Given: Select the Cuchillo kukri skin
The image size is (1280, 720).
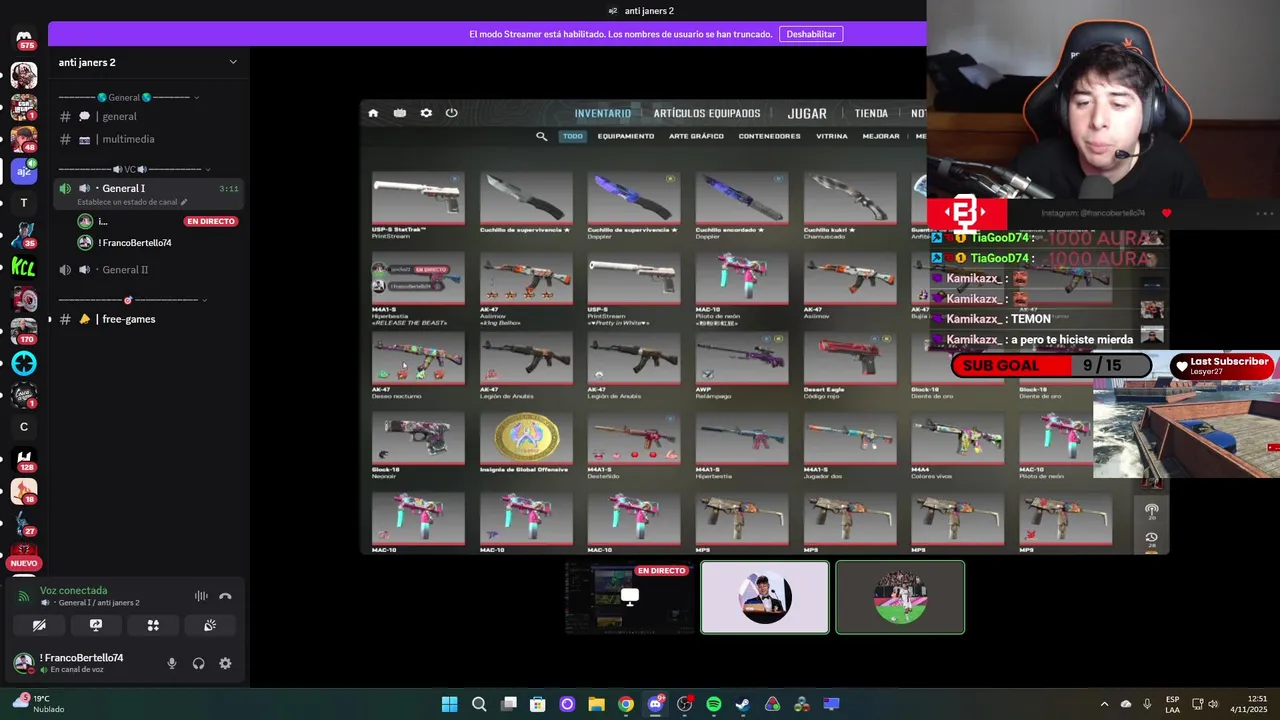Looking at the screenshot, I should click(850, 205).
